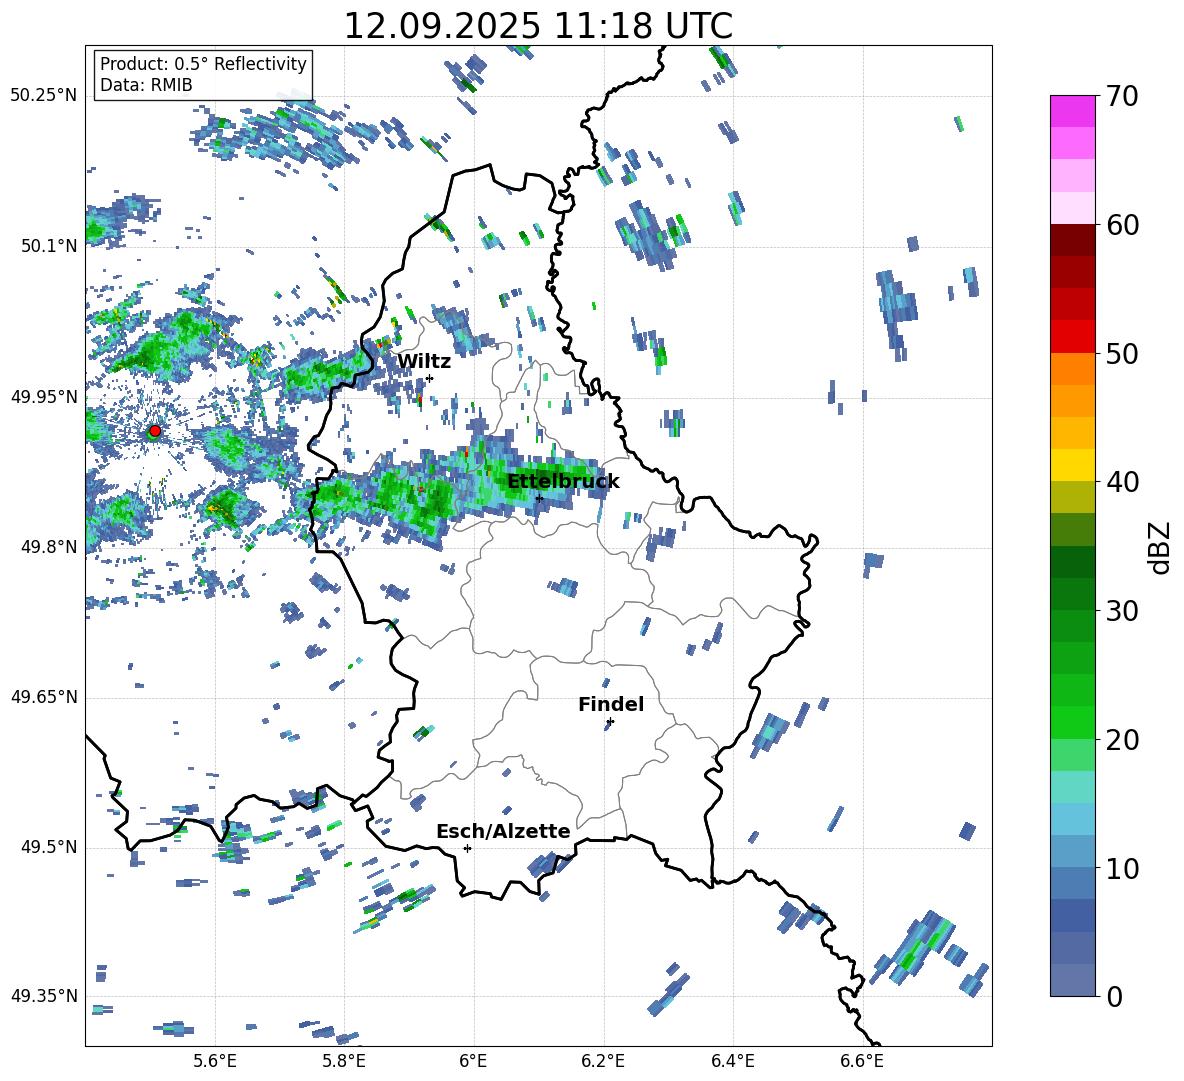Click the 49.5°N latitude label

coord(48,847)
